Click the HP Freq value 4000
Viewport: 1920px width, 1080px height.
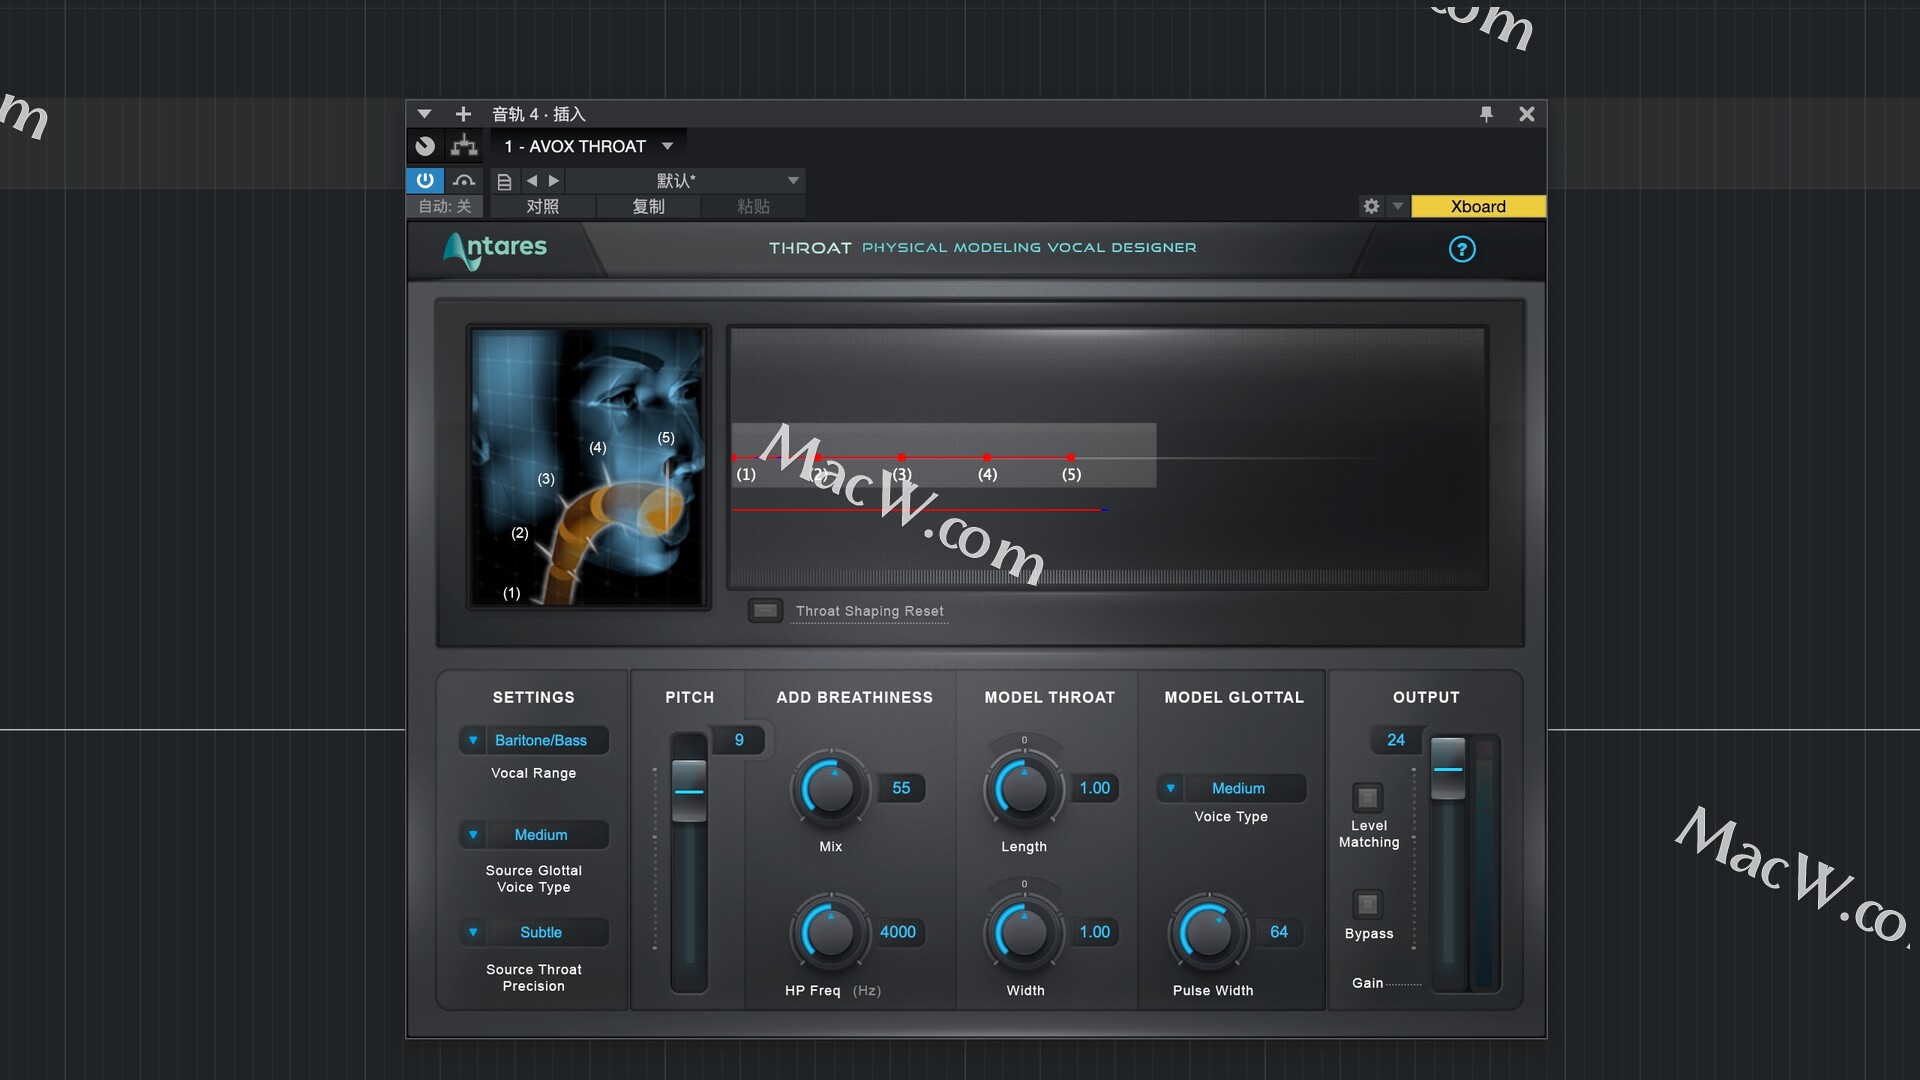(898, 932)
